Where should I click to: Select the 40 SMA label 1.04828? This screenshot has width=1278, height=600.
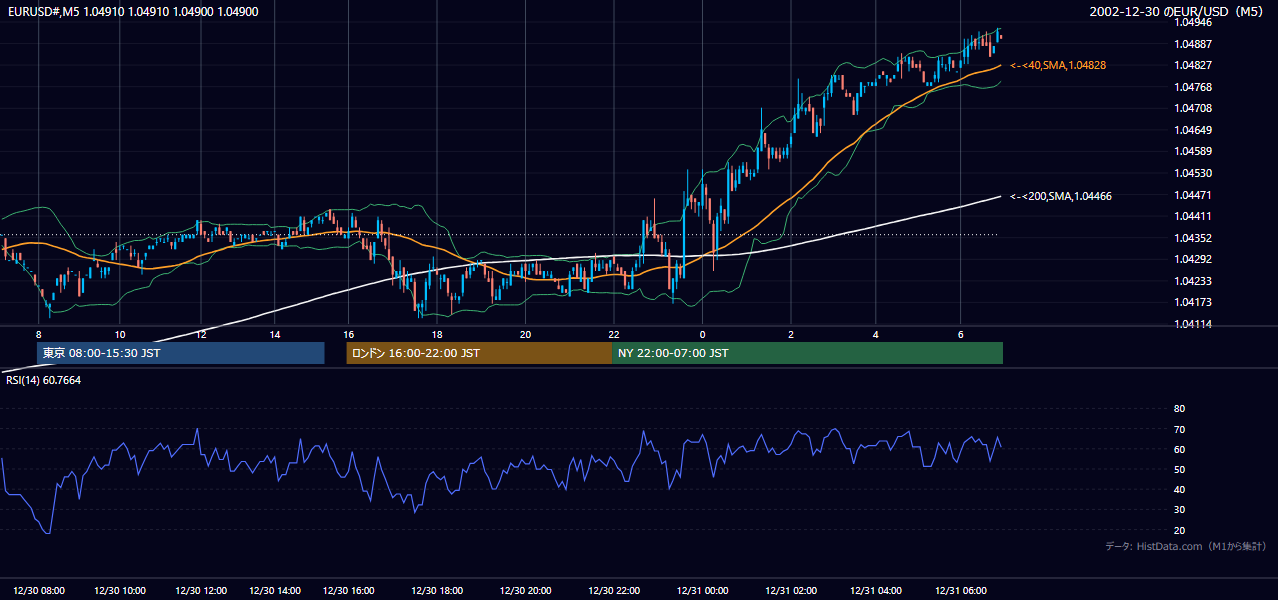point(1058,65)
